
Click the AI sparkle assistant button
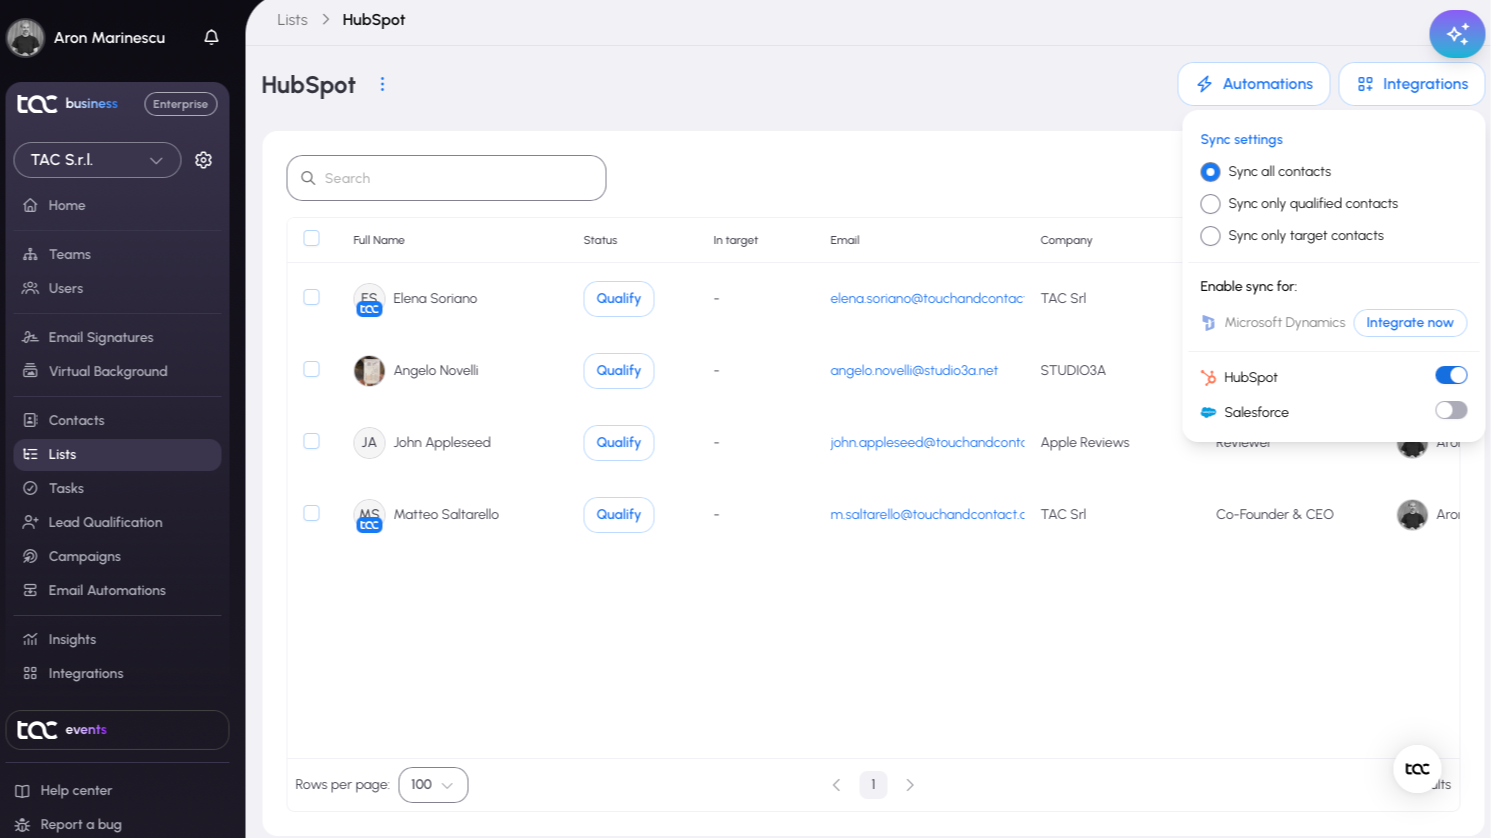coord(1457,35)
